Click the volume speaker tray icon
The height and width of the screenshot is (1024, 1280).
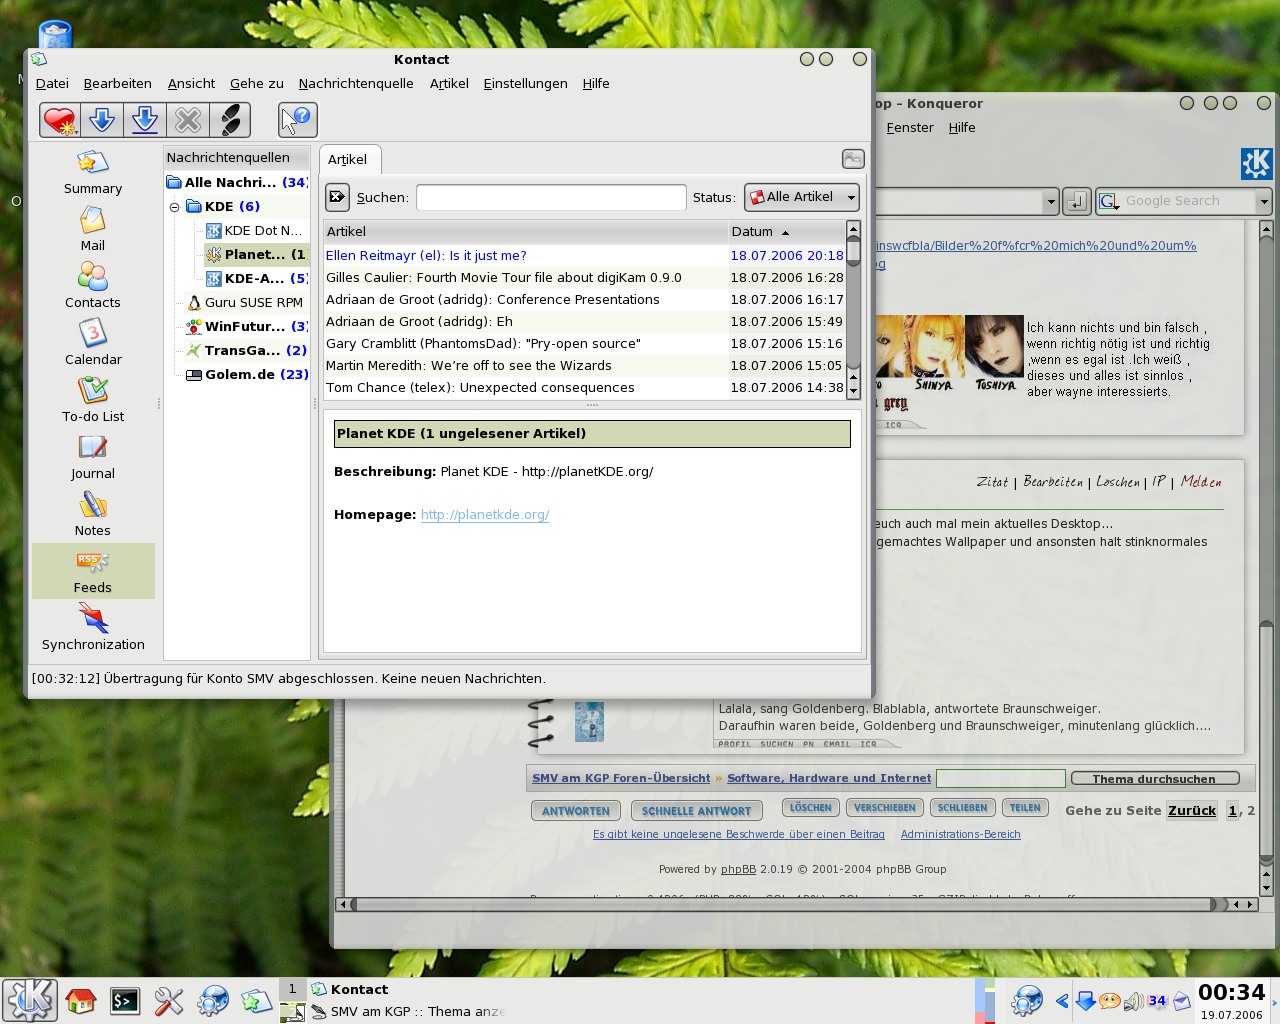[x=1133, y=1001]
